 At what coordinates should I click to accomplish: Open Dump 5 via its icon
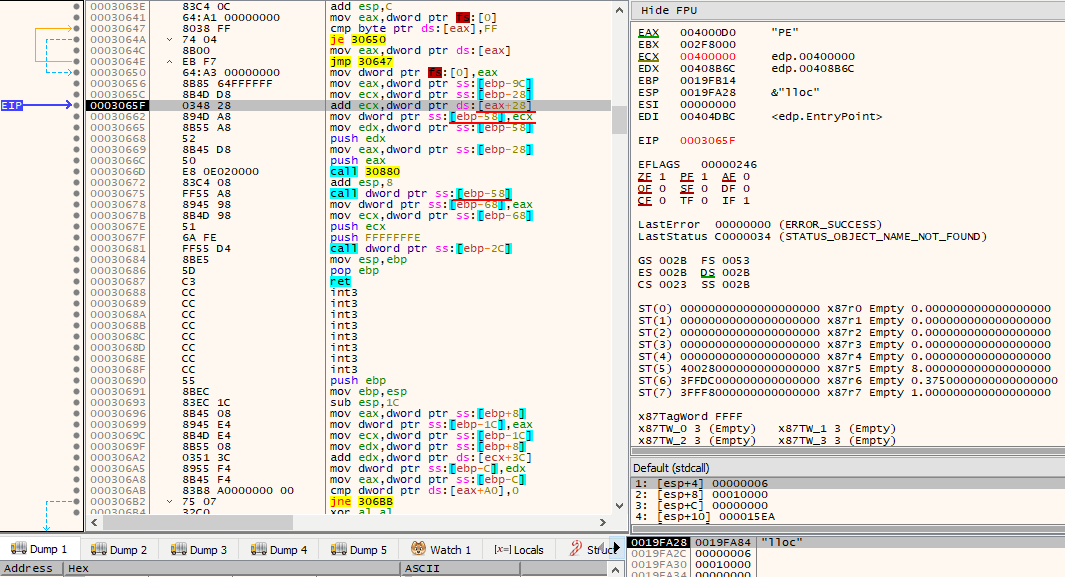point(339,549)
